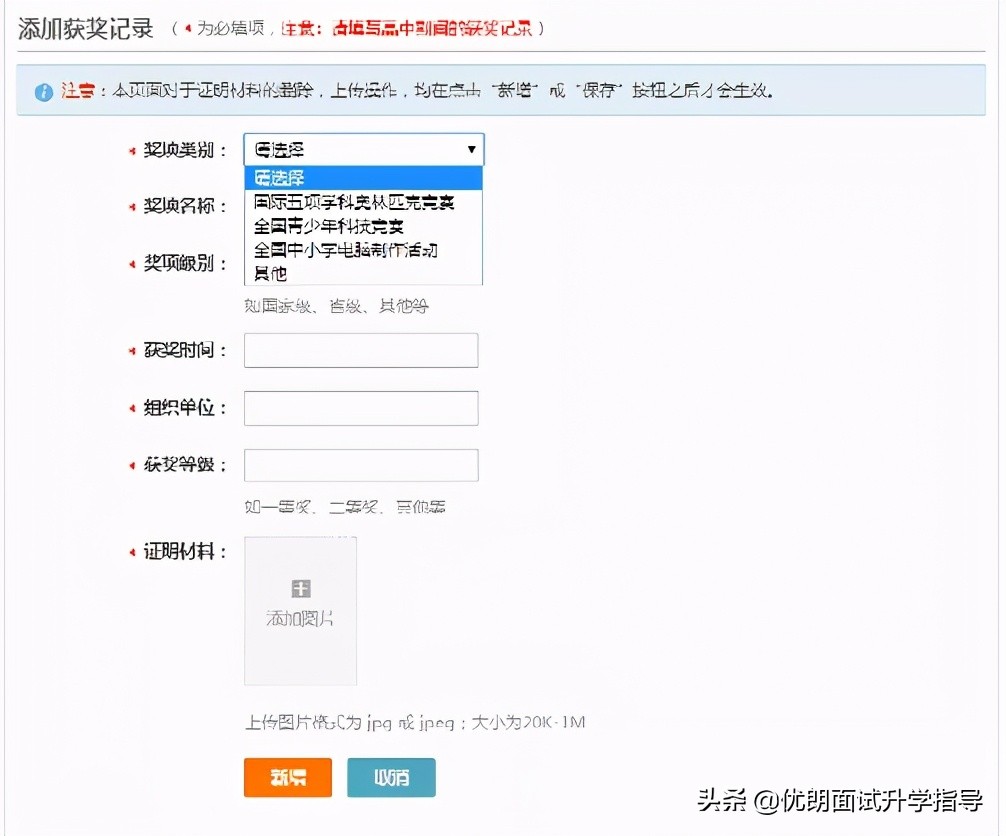Click the 奖项级别 field label
Image resolution: width=1006 pixels, height=836 pixels.
[185, 263]
